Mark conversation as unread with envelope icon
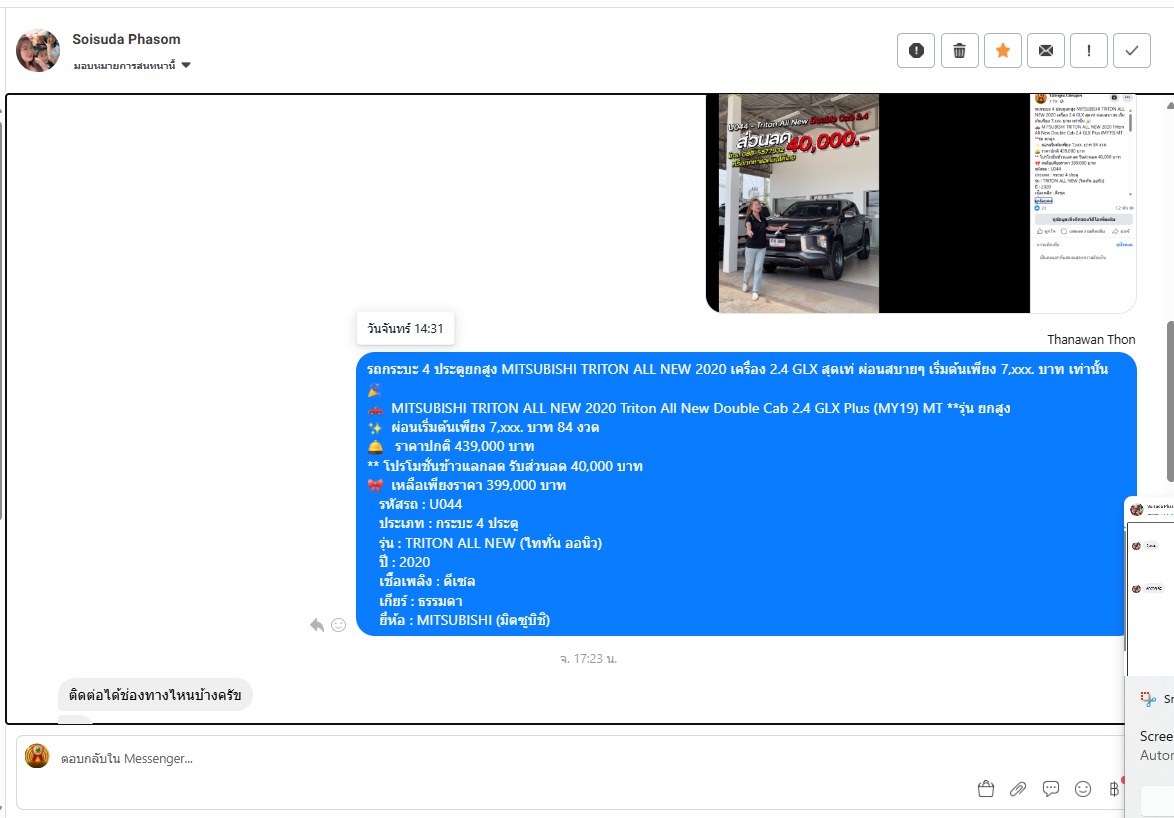This screenshot has height=818, width=1174. (1046, 50)
